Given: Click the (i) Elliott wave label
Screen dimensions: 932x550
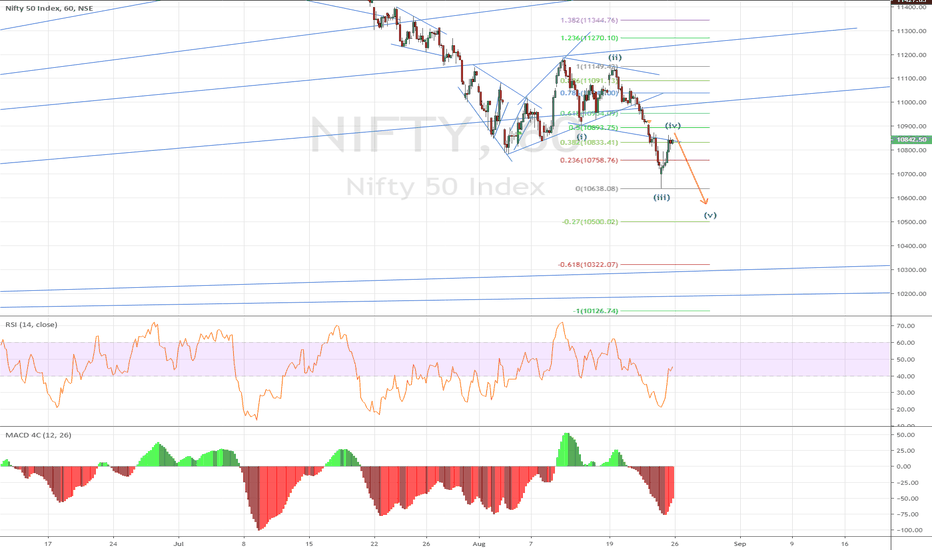Looking at the screenshot, I should point(582,137).
